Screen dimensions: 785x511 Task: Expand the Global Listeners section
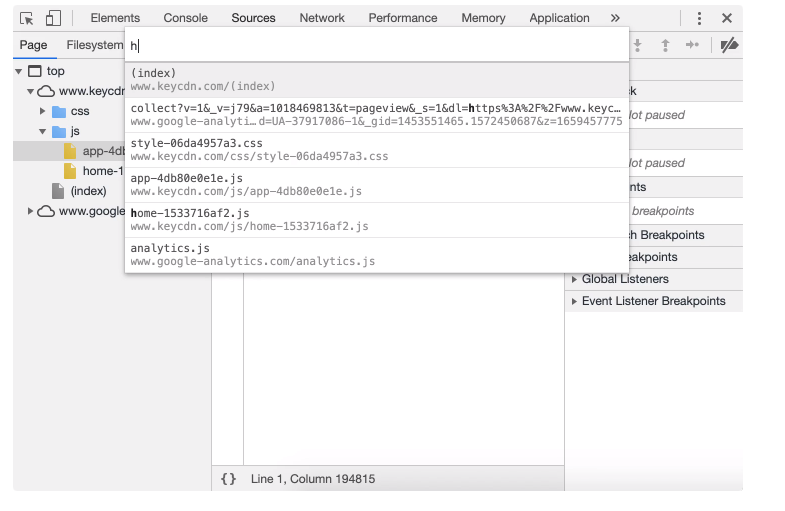pyautogui.click(x=574, y=279)
